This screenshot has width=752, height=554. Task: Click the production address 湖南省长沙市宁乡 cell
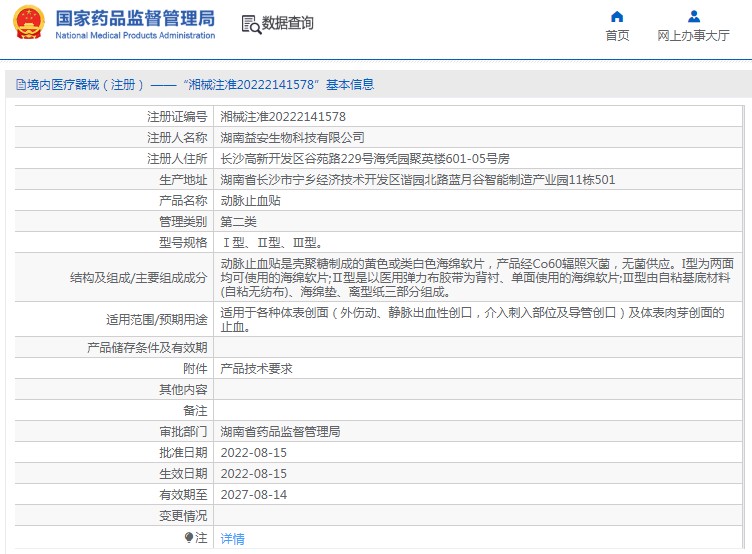478,179
